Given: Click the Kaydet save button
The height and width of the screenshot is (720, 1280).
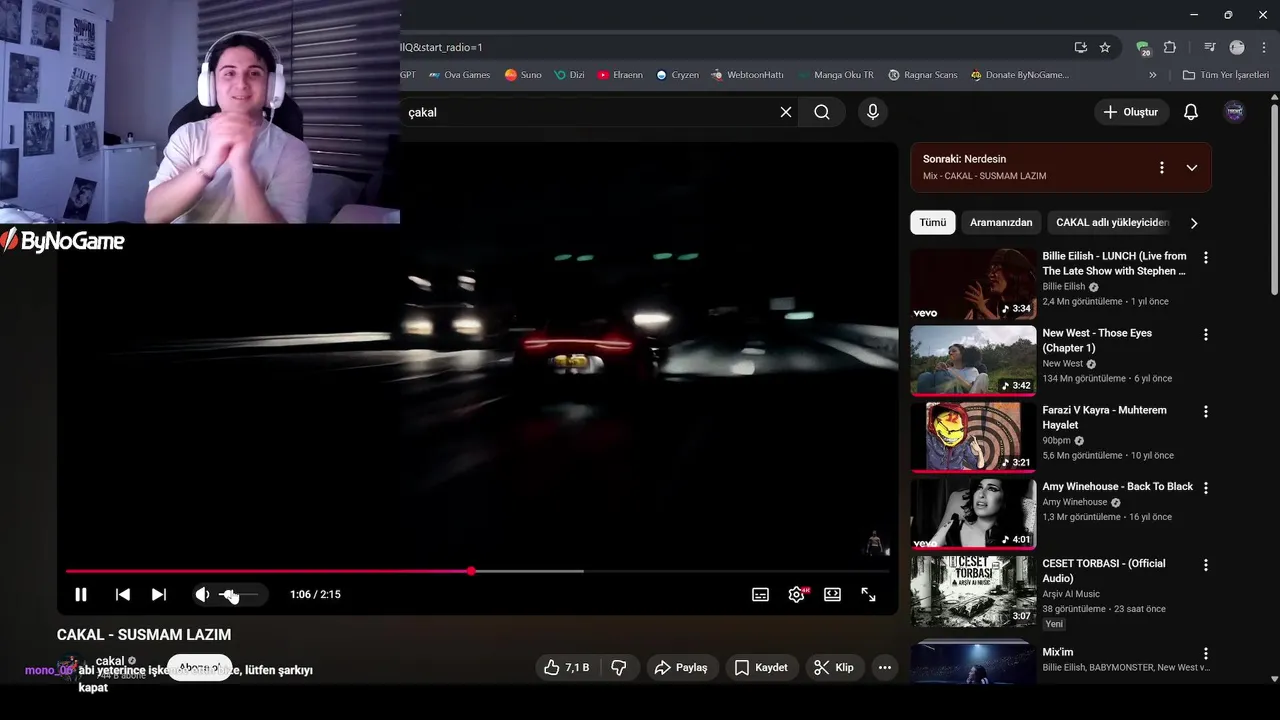Looking at the screenshot, I should (x=761, y=667).
